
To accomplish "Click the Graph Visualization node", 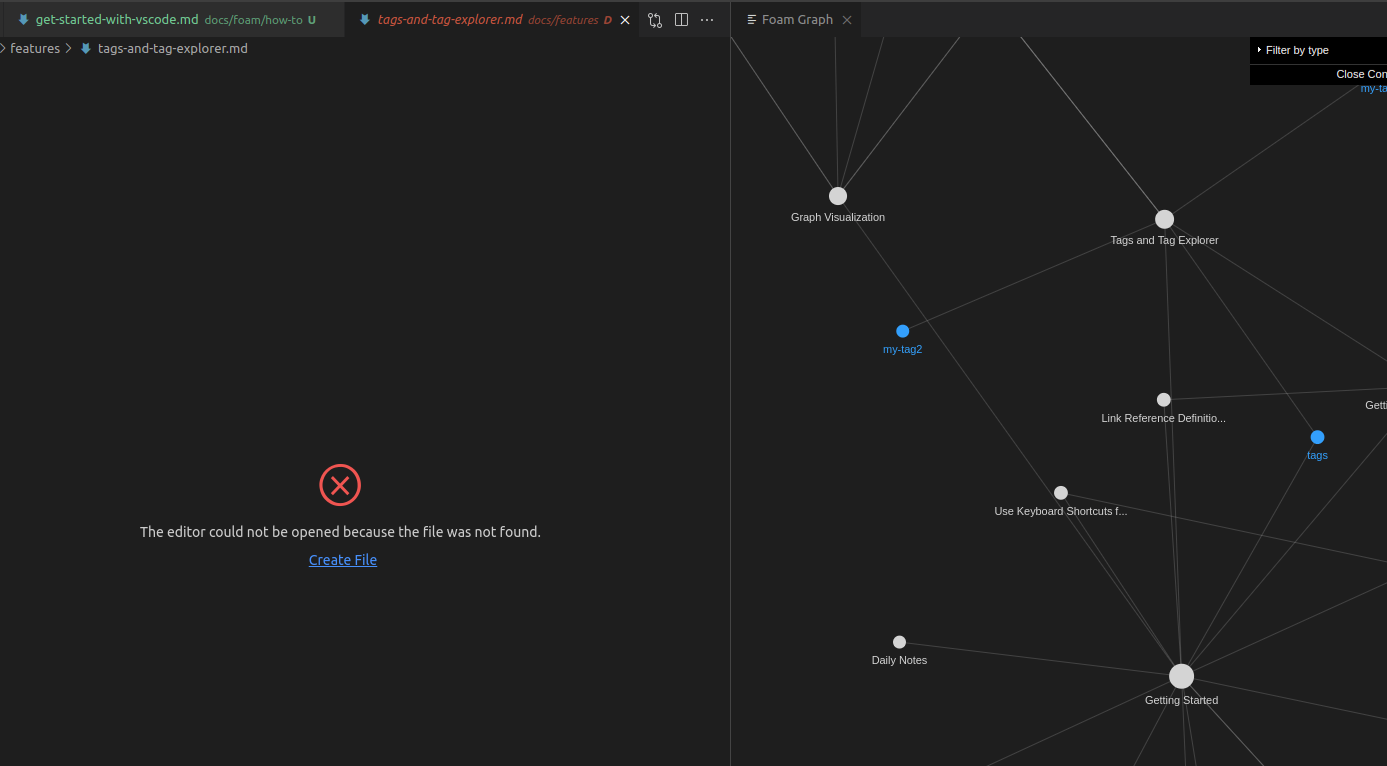I will pyautogui.click(x=837, y=195).
